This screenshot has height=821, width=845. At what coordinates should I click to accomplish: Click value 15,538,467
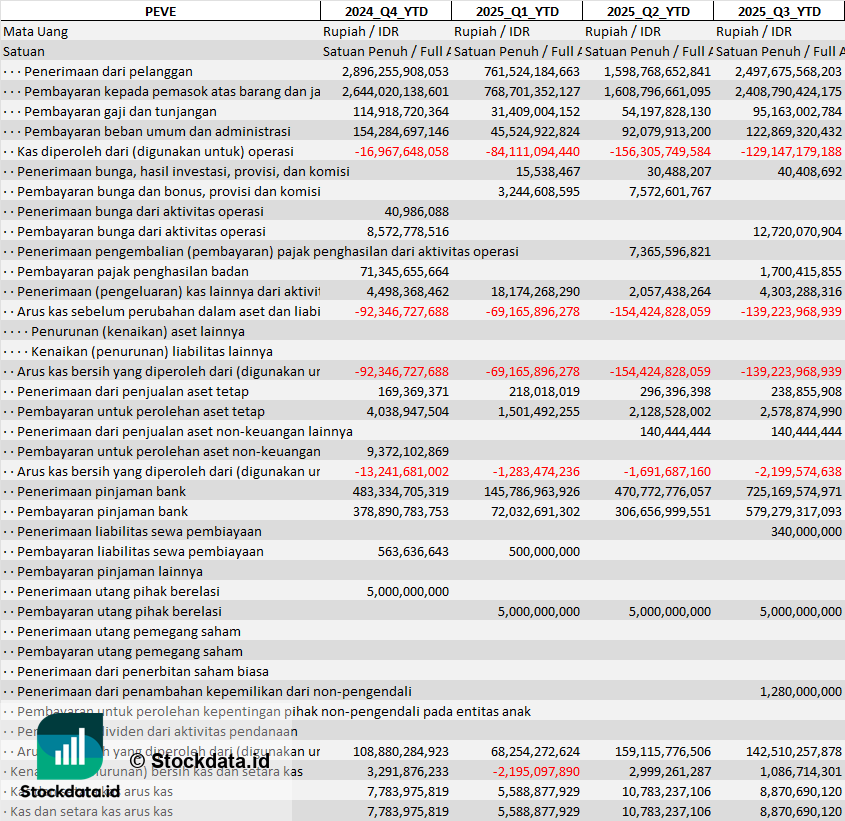coord(548,171)
